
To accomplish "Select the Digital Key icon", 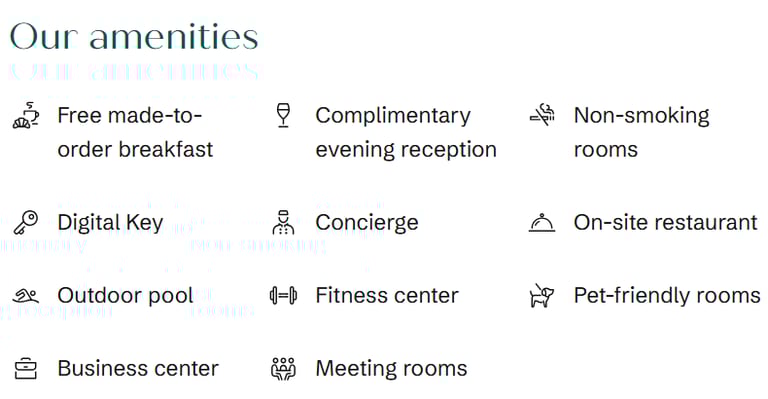I will (25, 223).
